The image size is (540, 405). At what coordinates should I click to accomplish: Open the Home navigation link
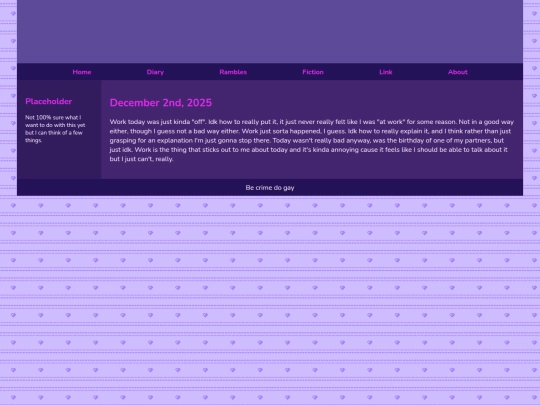tap(82, 72)
